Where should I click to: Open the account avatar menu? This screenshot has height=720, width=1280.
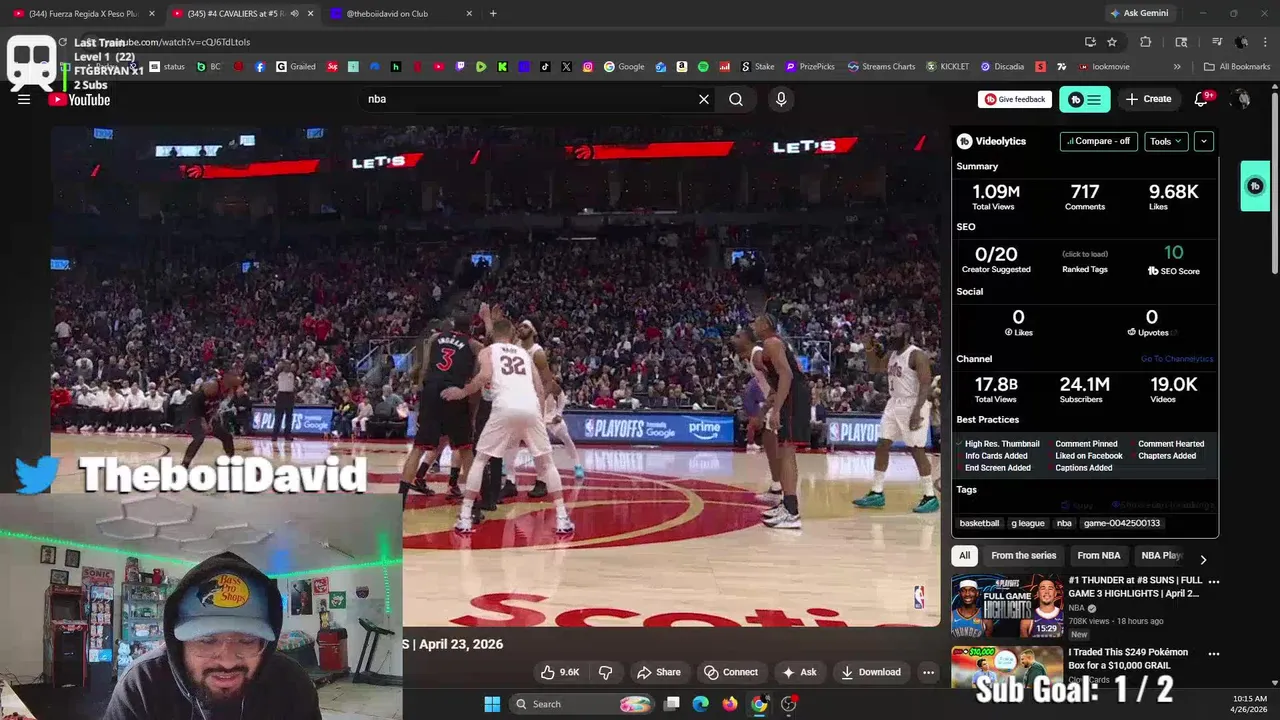pos(1242,99)
